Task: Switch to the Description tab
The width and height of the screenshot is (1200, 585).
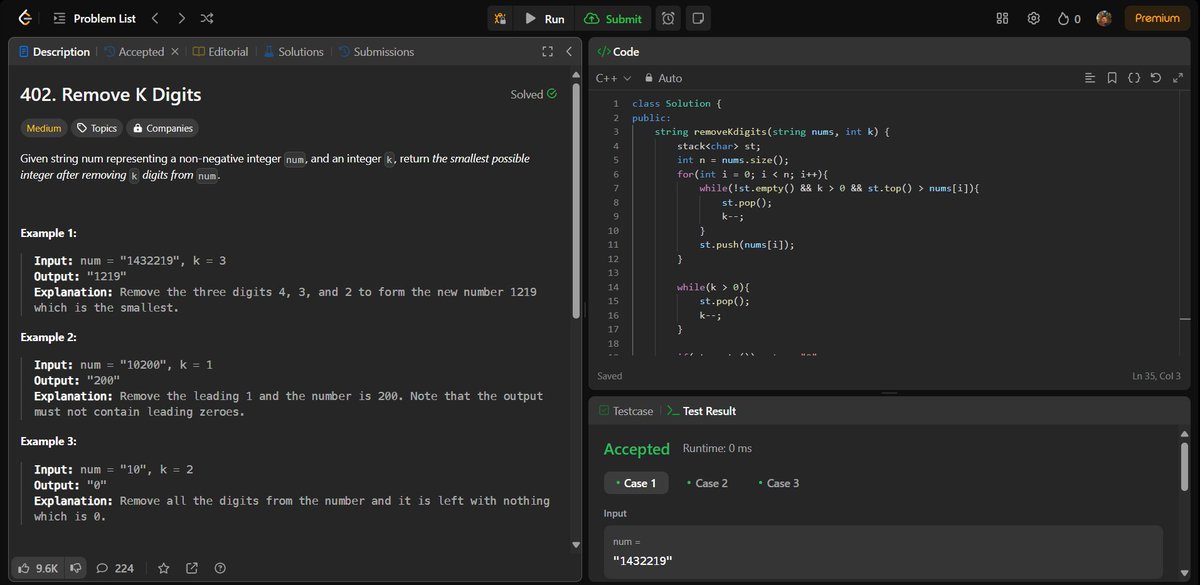Action: point(54,52)
